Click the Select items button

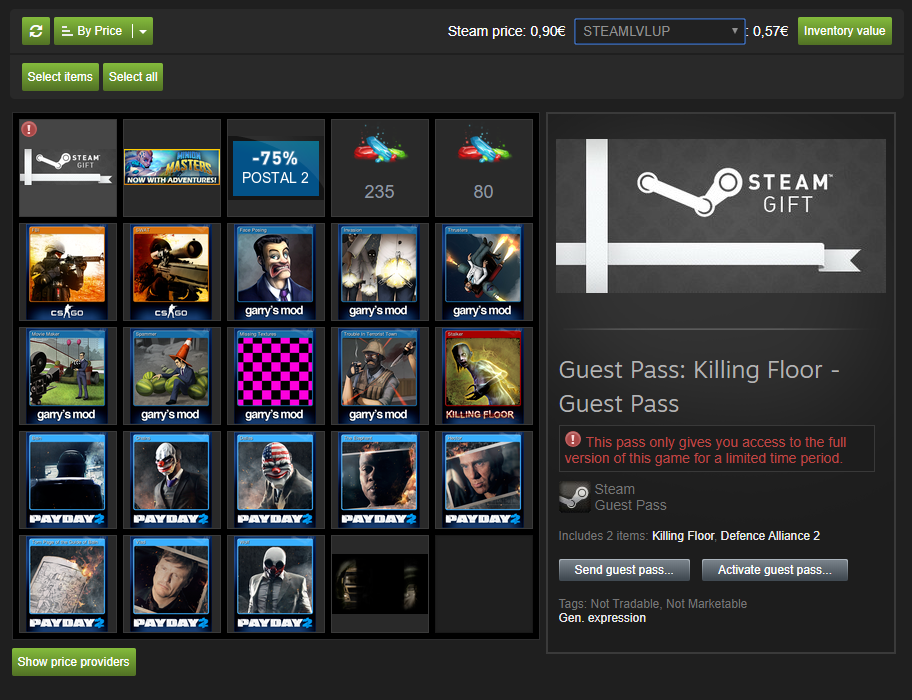60,77
